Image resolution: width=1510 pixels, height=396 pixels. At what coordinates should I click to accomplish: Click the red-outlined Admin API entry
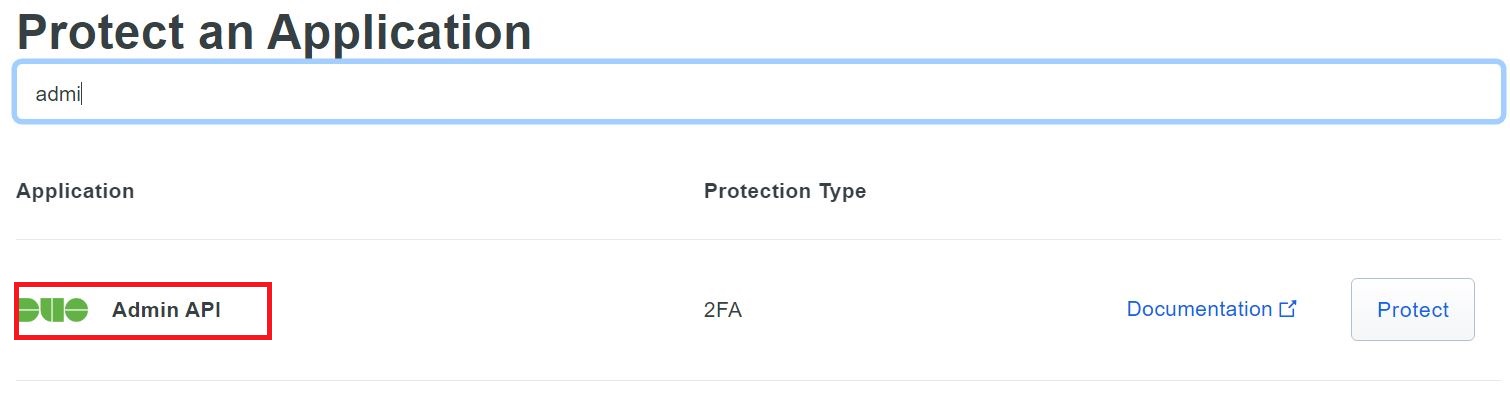tap(142, 311)
